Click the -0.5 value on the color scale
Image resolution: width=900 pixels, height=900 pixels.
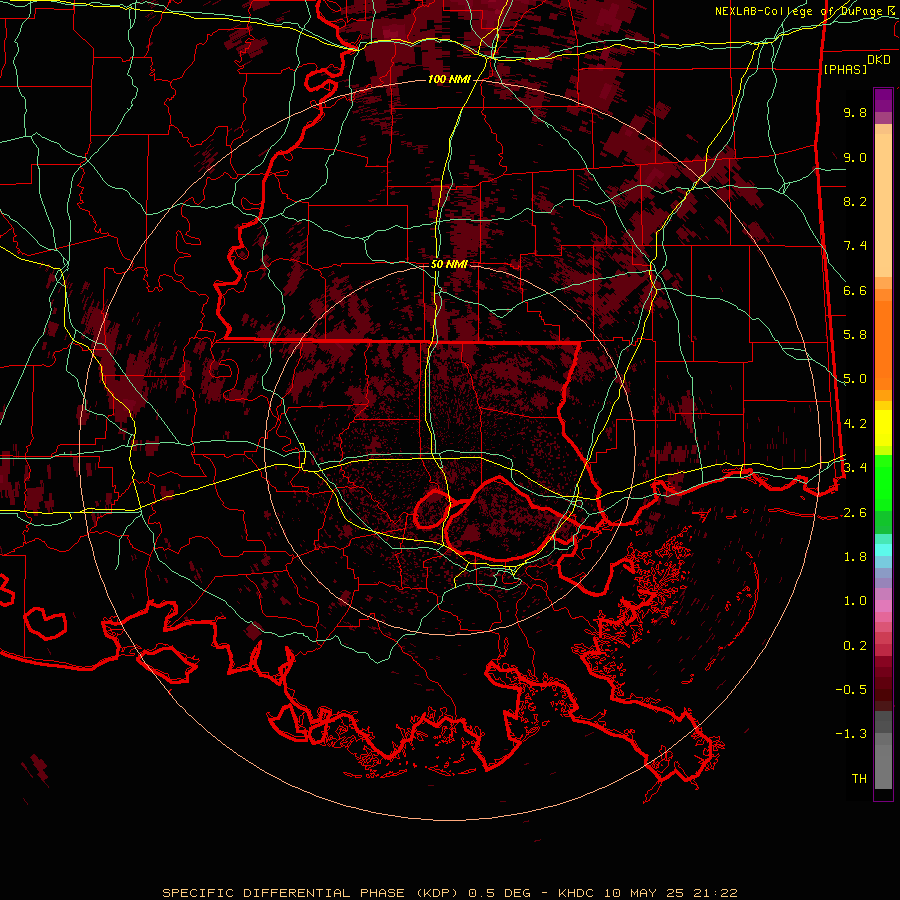pos(851,690)
